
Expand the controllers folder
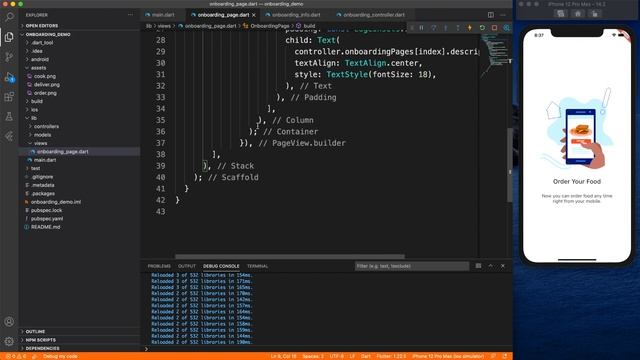coord(46,127)
